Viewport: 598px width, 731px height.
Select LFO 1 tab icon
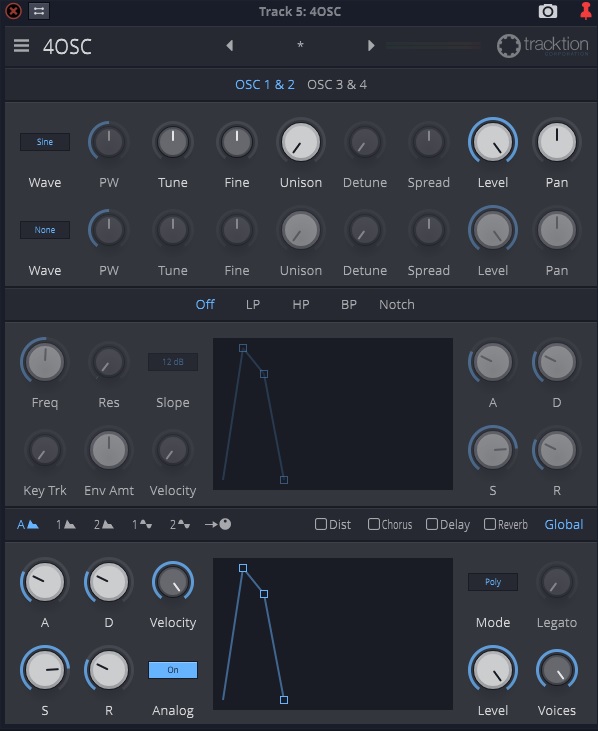pos(142,524)
